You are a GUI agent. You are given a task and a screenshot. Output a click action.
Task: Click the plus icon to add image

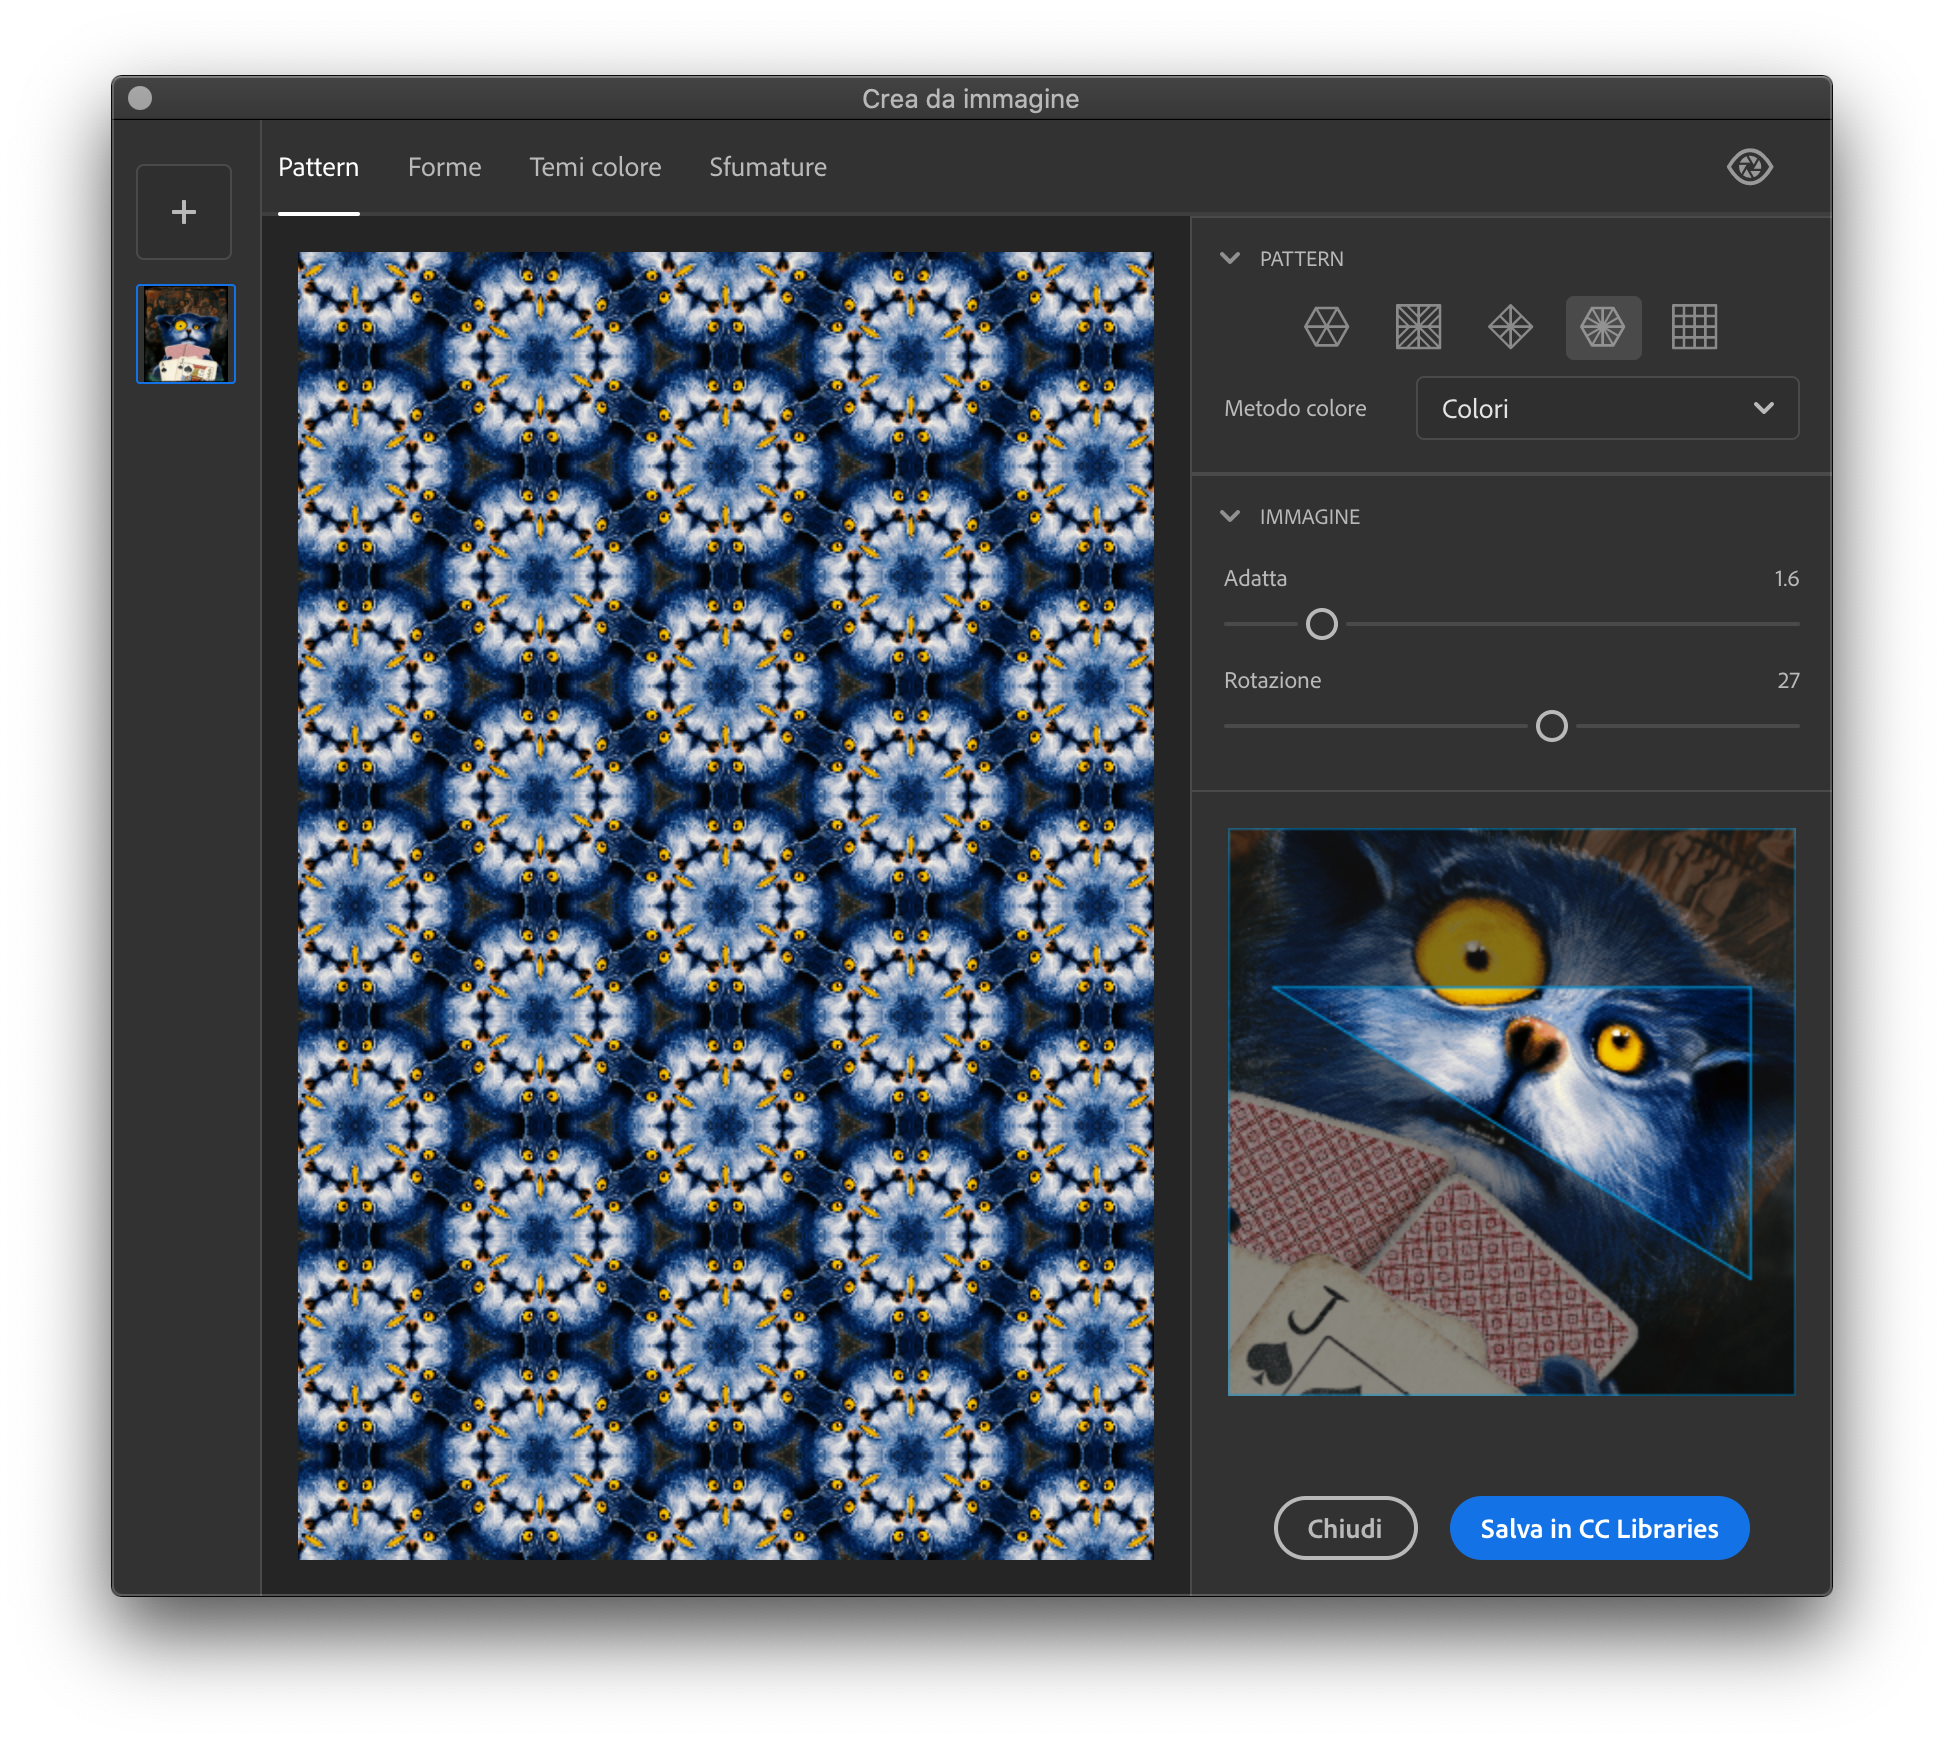coord(184,212)
